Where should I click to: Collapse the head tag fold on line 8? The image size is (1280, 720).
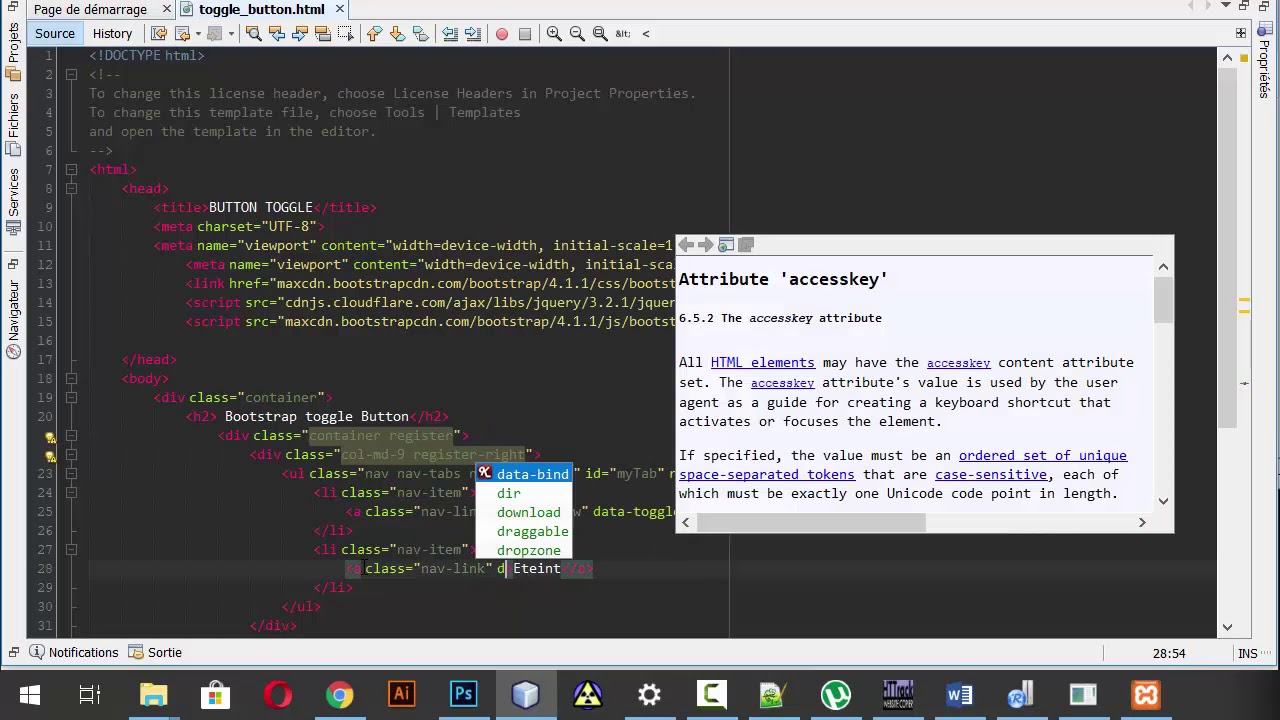[71, 189]
